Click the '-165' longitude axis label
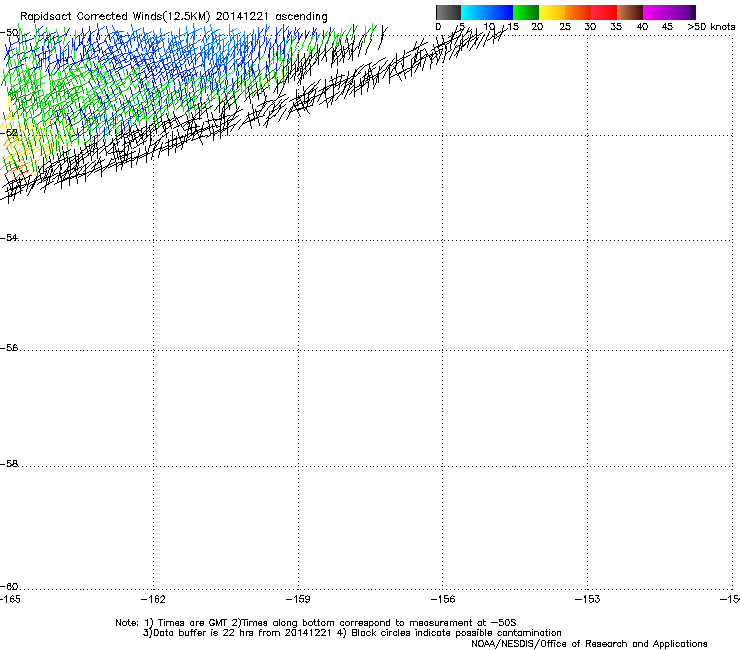The image size is (740, 650). pyautogui.click(x=10, y=599)
